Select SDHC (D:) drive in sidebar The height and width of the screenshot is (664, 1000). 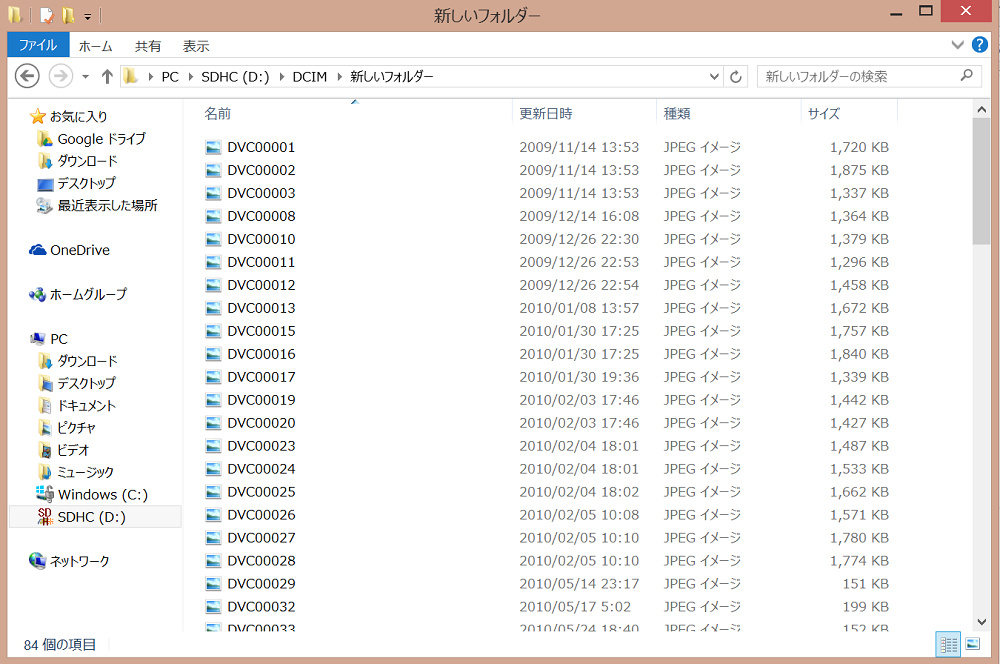point(91,517)
